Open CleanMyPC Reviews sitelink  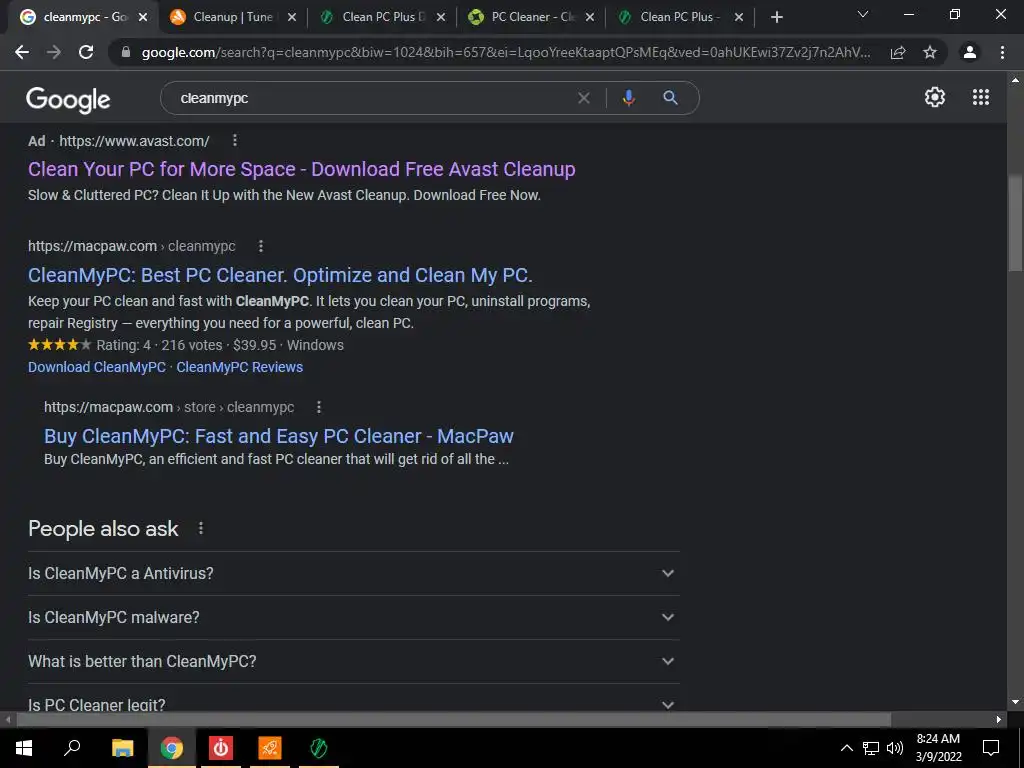coord(240,367)
